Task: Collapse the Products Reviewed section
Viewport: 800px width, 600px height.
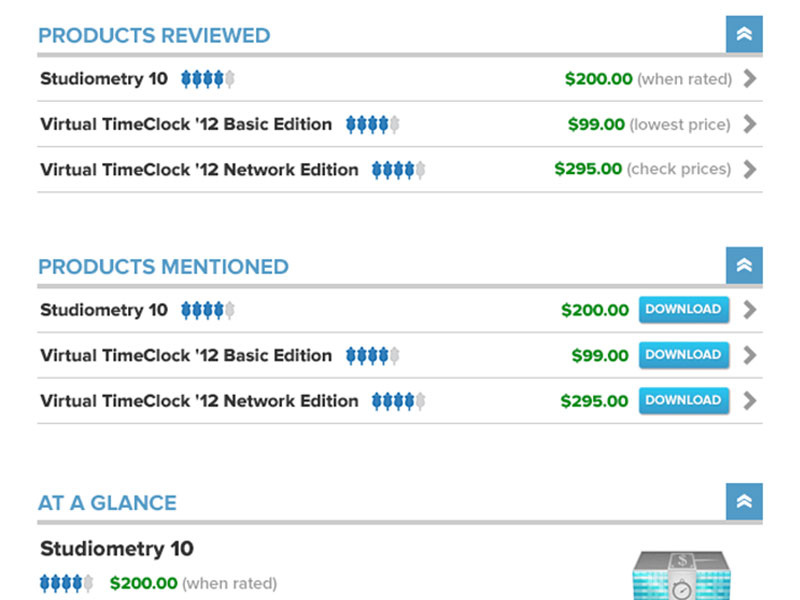Action: click(744, 33)
